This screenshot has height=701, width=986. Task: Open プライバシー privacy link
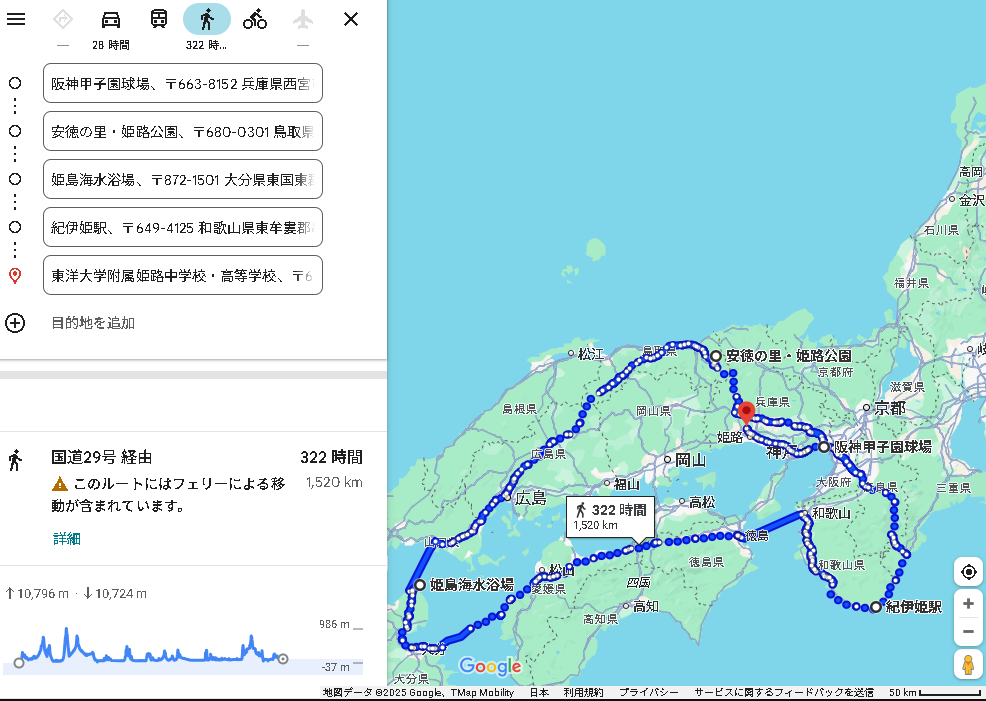(648, 692)
